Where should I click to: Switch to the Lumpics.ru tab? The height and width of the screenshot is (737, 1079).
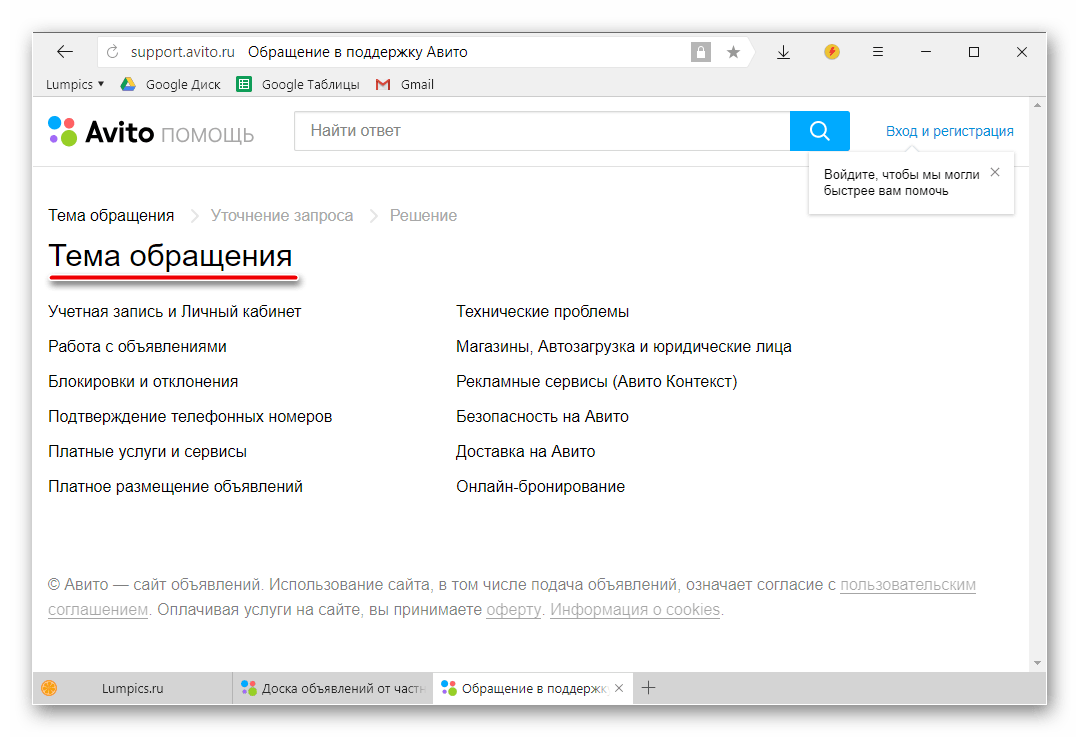tap(132, 688)
